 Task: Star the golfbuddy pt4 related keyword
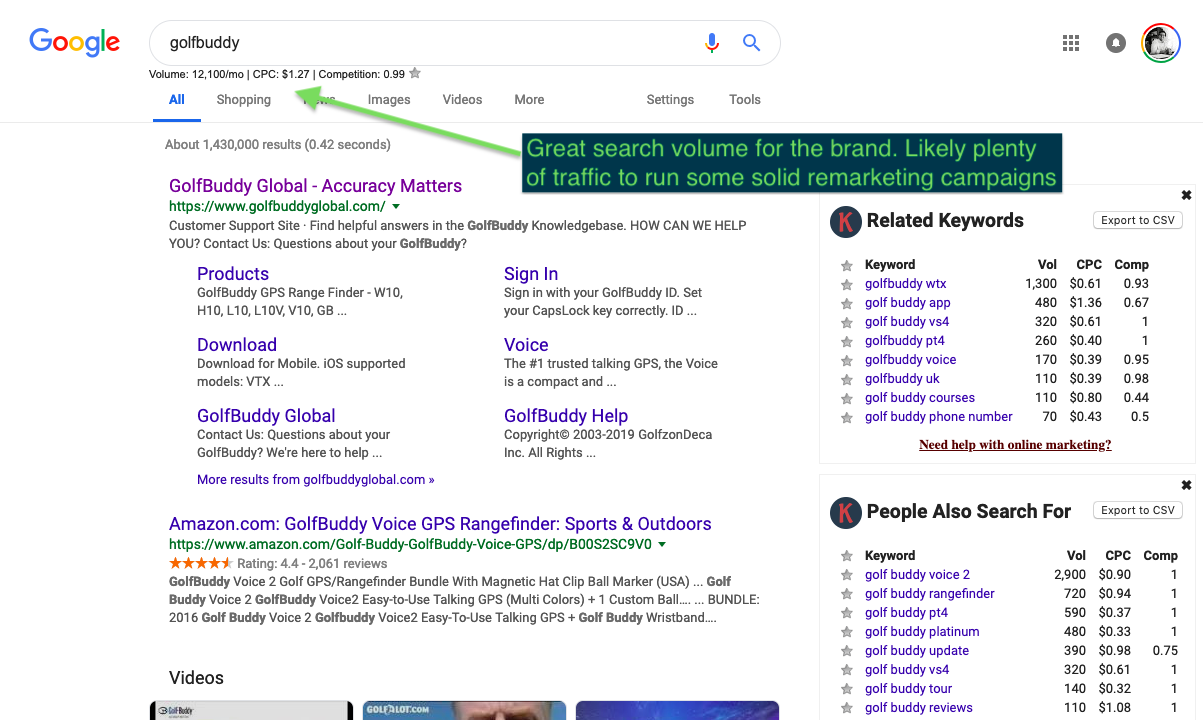[x=847, y=341]
